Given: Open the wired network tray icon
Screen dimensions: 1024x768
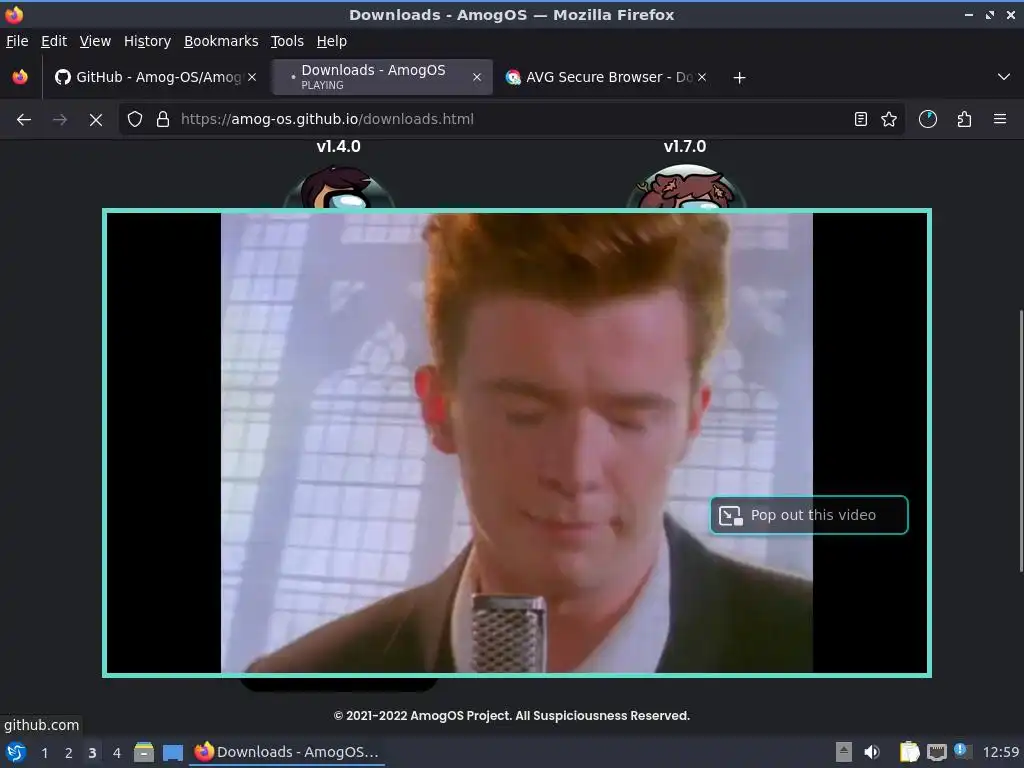Looking at the screenshot, I should click(937, 752).
